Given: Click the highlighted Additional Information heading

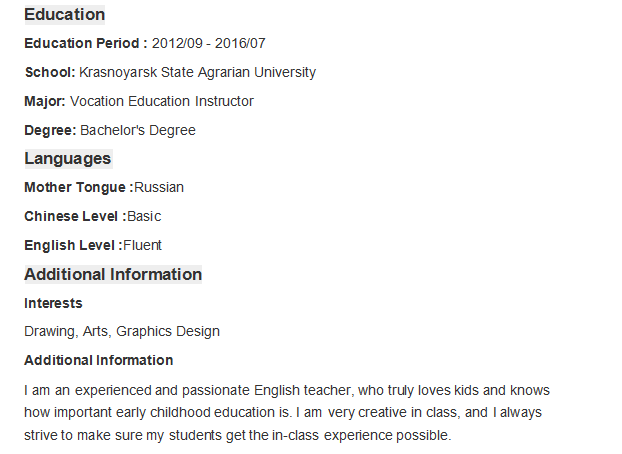Looking at the screenshot, I should point(113,275).
